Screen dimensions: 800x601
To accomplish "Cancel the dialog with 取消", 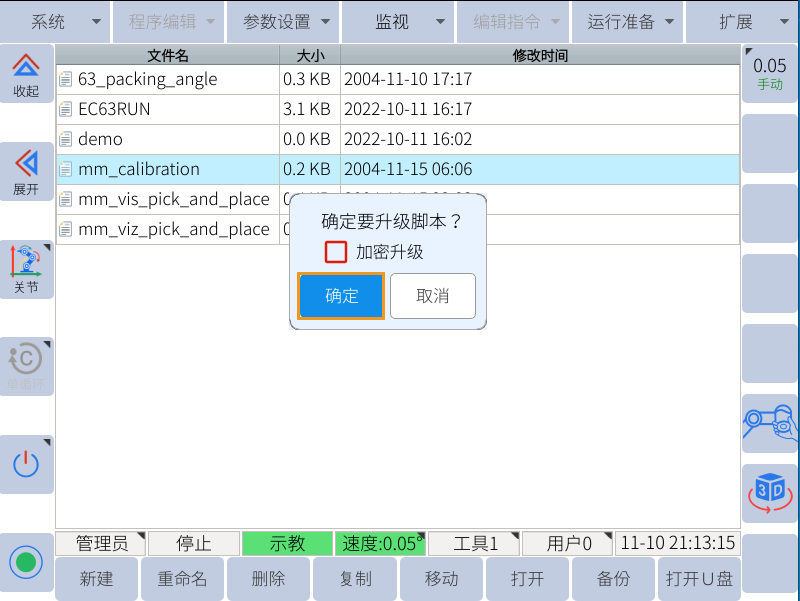I will [433, 296].
